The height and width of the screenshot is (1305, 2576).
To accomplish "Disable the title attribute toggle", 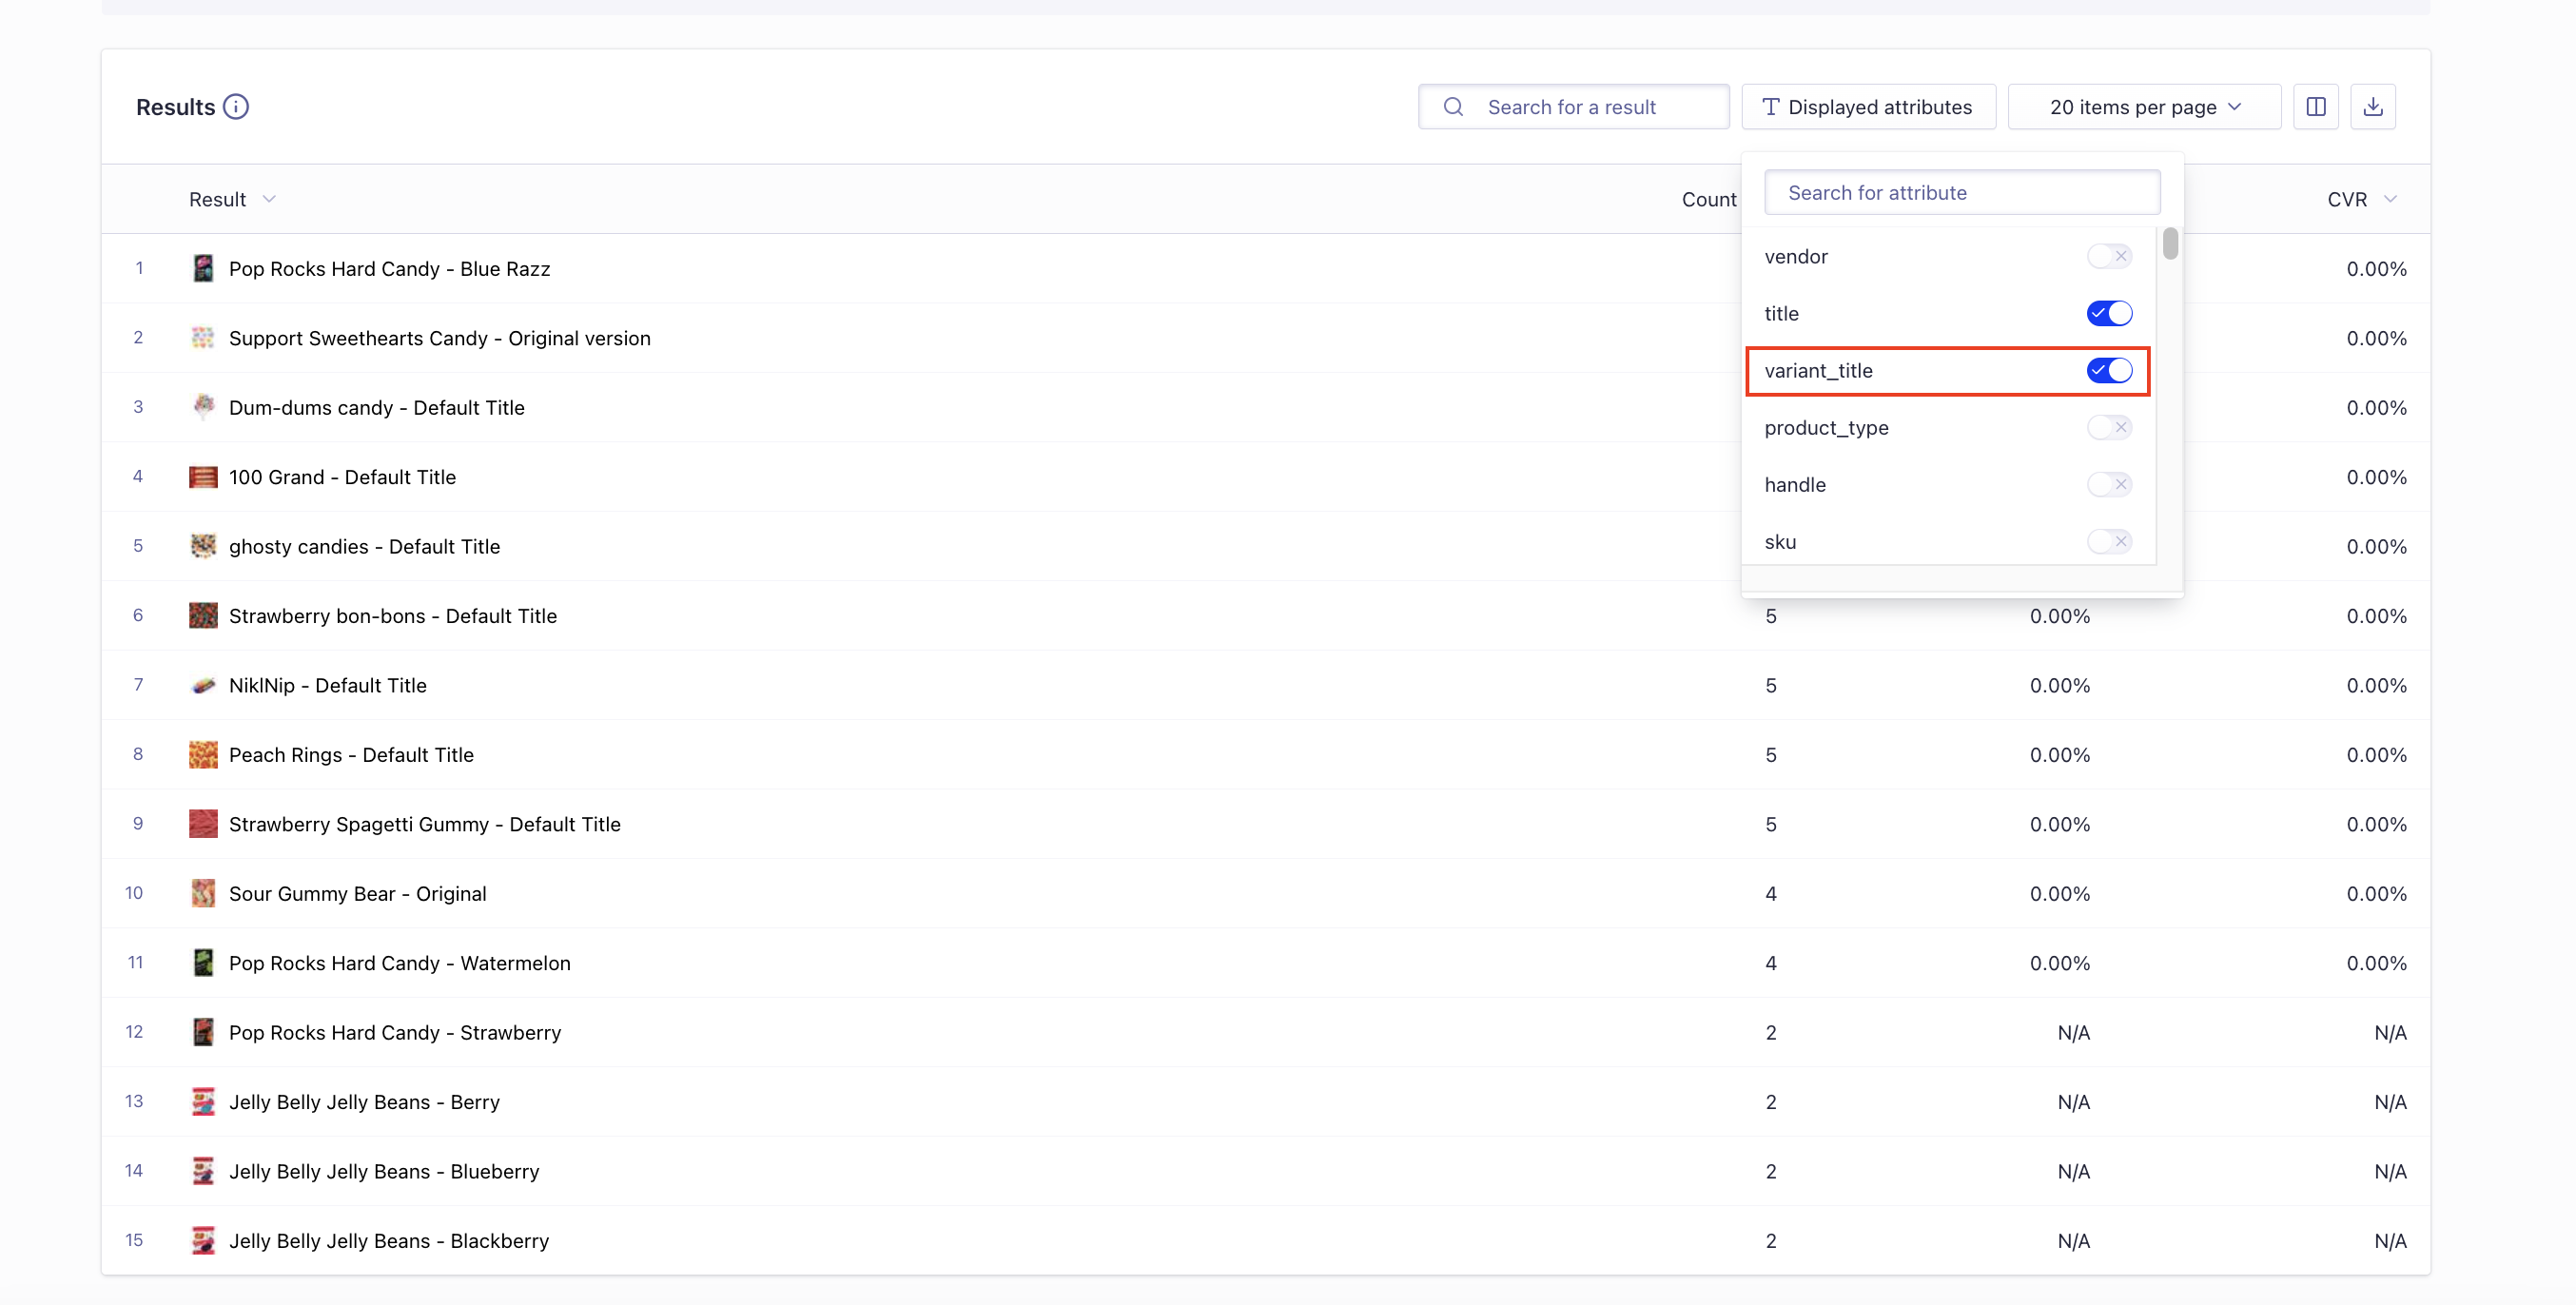I will (2109, 314).
